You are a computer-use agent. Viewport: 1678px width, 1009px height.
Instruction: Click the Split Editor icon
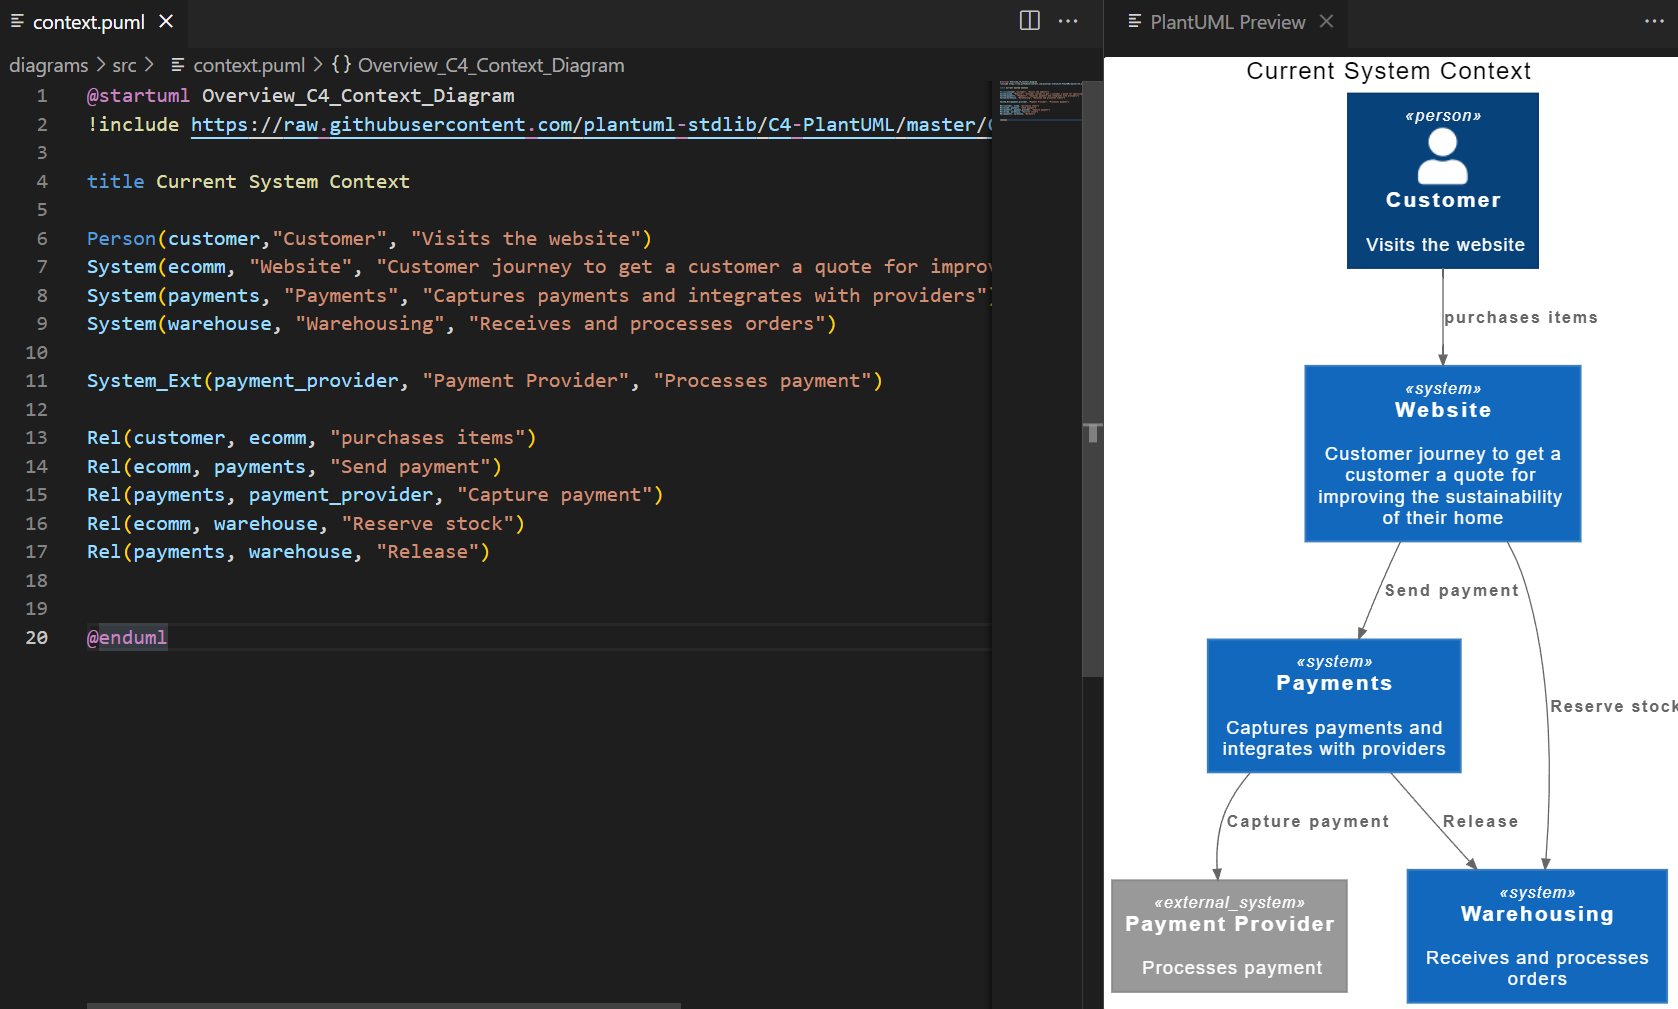[1030, 21]
